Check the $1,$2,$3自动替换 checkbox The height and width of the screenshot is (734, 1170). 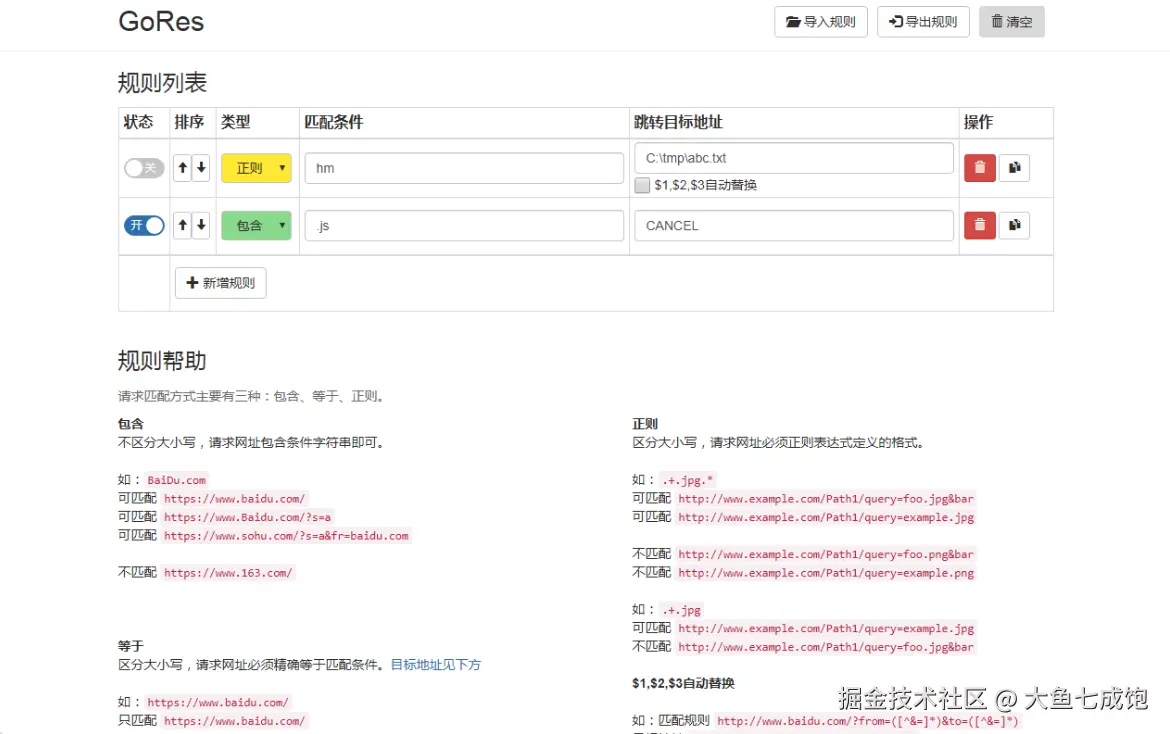click(642, 185)
